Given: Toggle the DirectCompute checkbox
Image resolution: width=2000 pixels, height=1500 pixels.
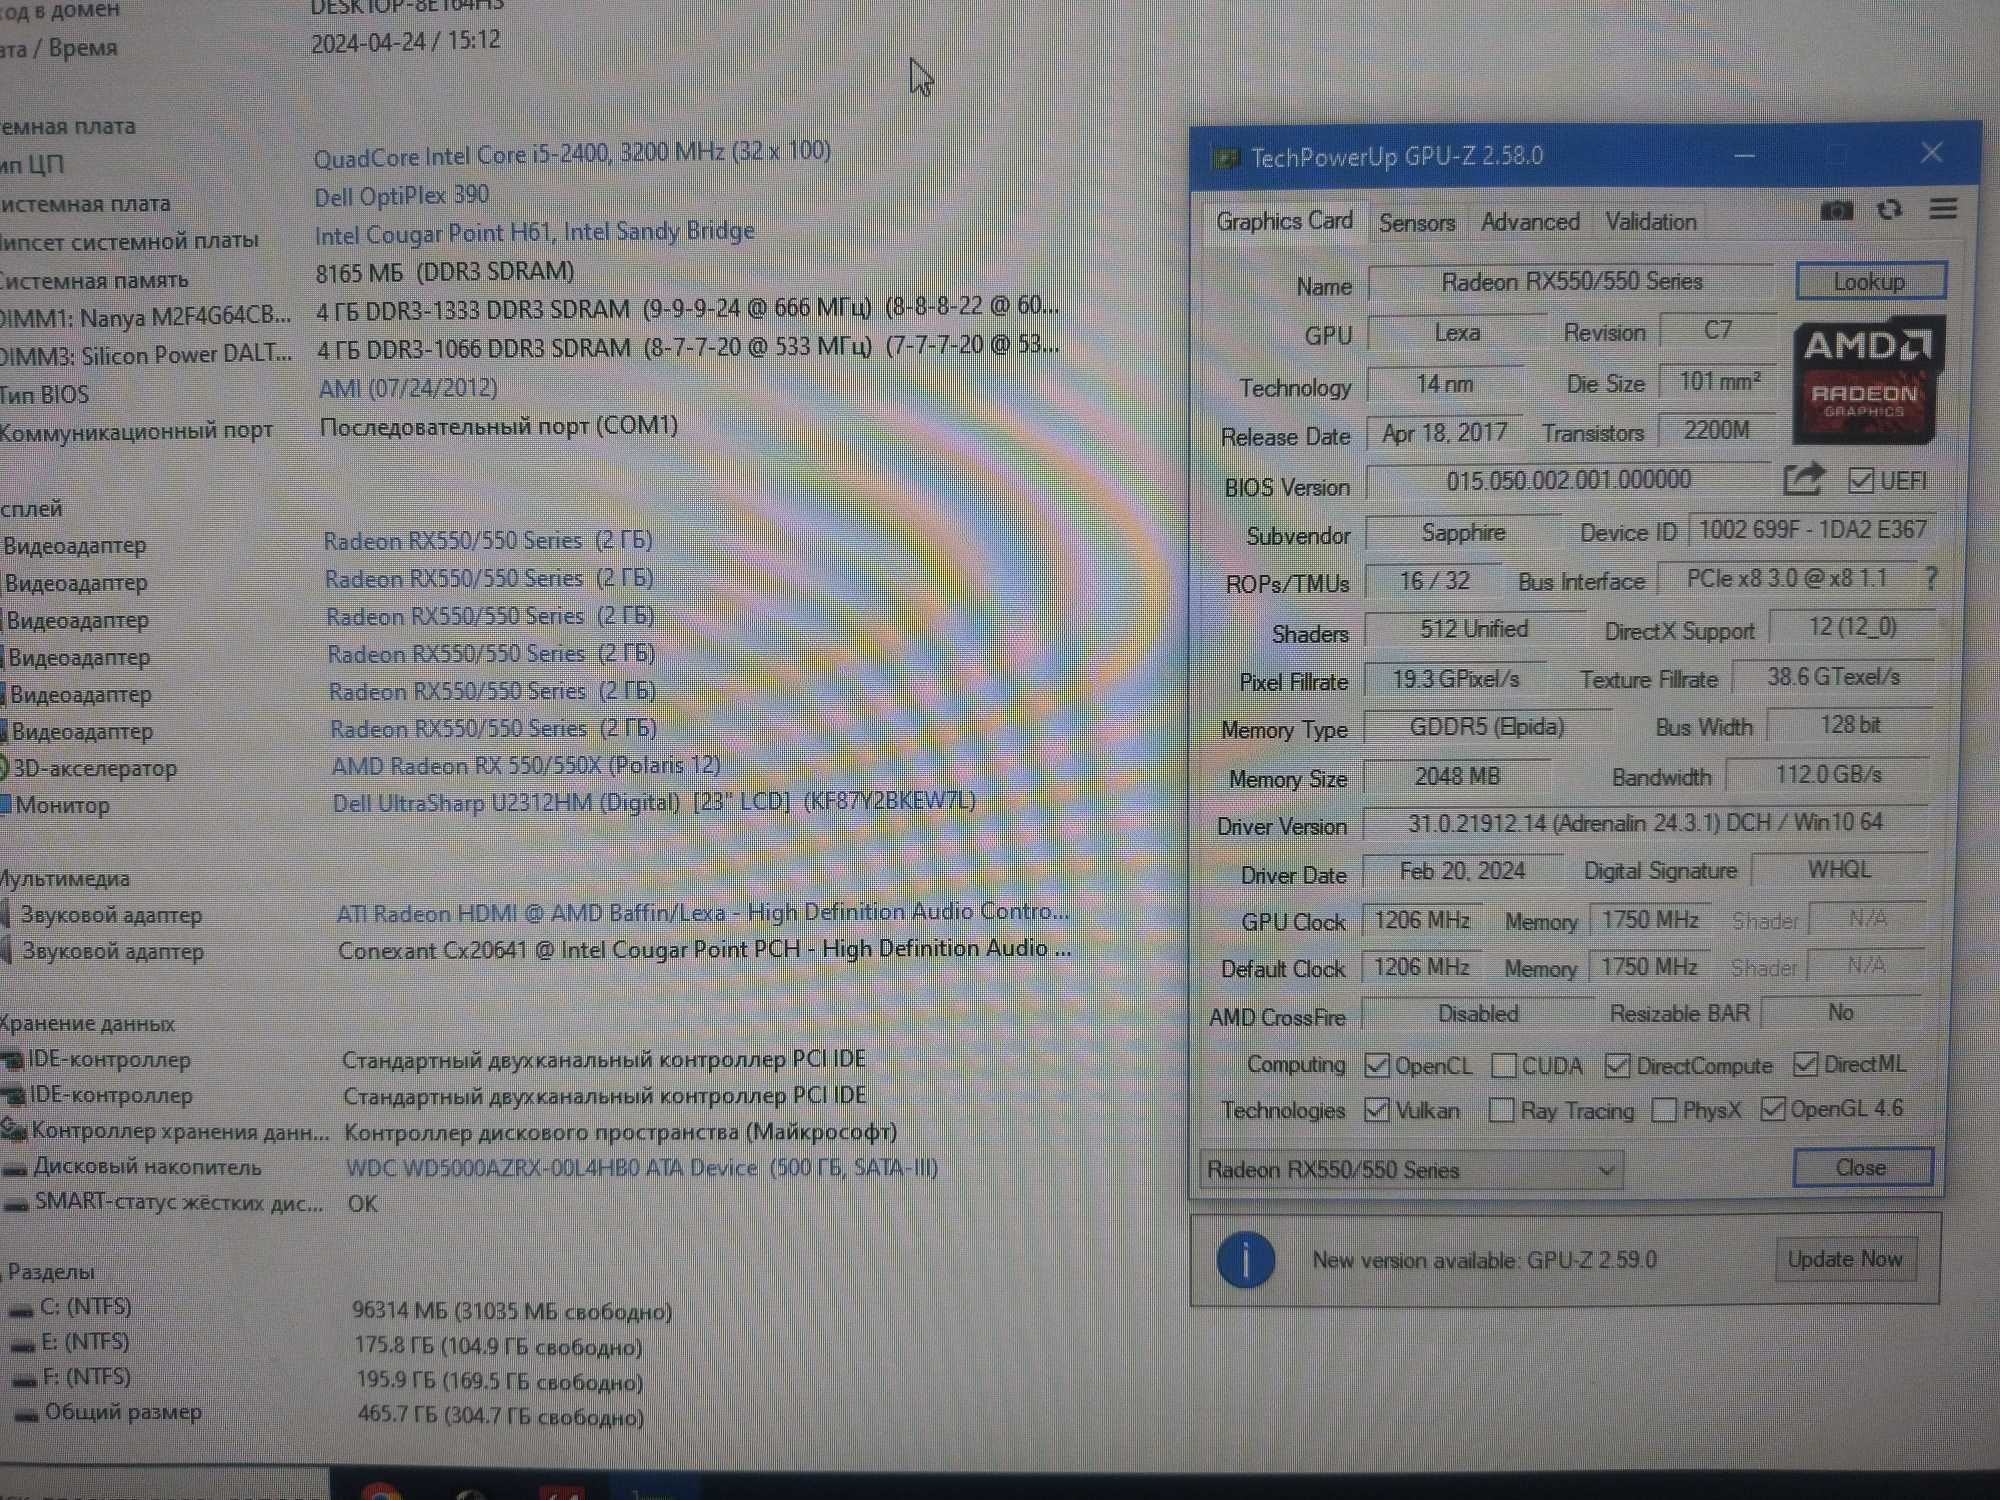Looking at the screenshot, I should pos(1617,1066).
